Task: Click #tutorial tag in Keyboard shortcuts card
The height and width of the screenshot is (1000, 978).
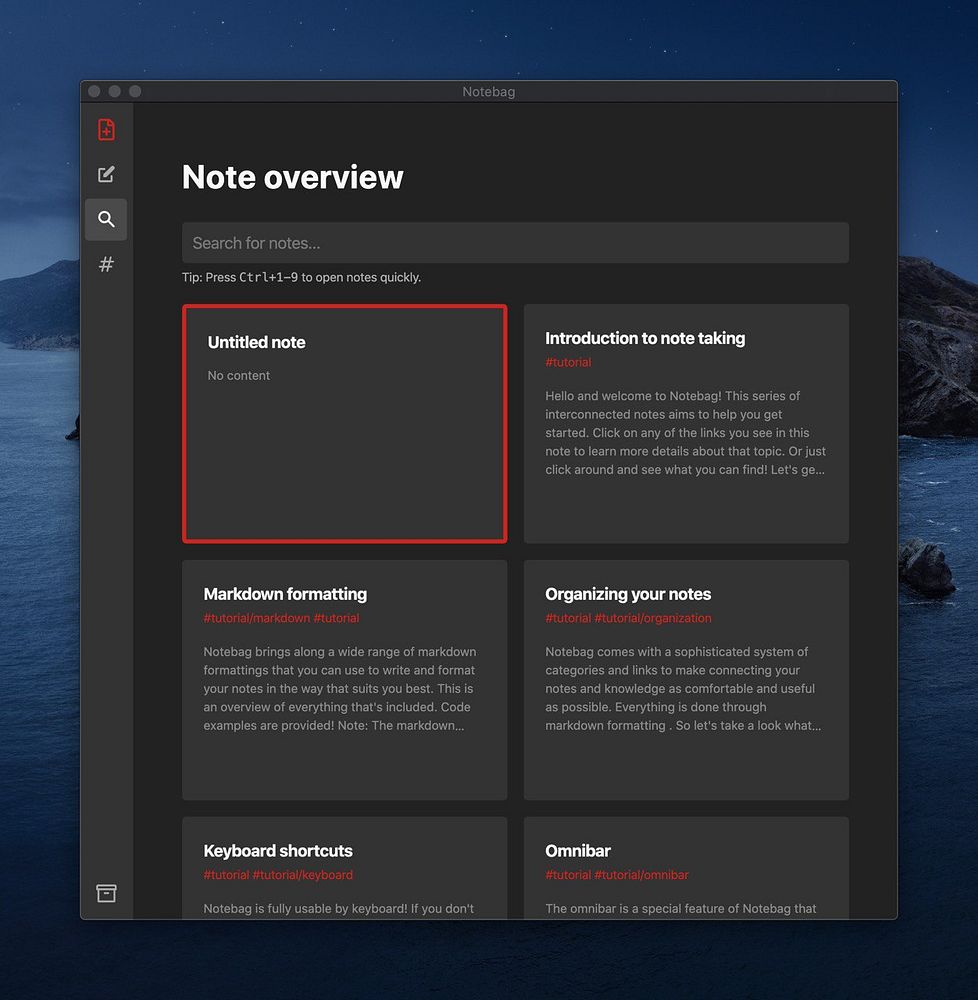Action: tap(226, 875)
